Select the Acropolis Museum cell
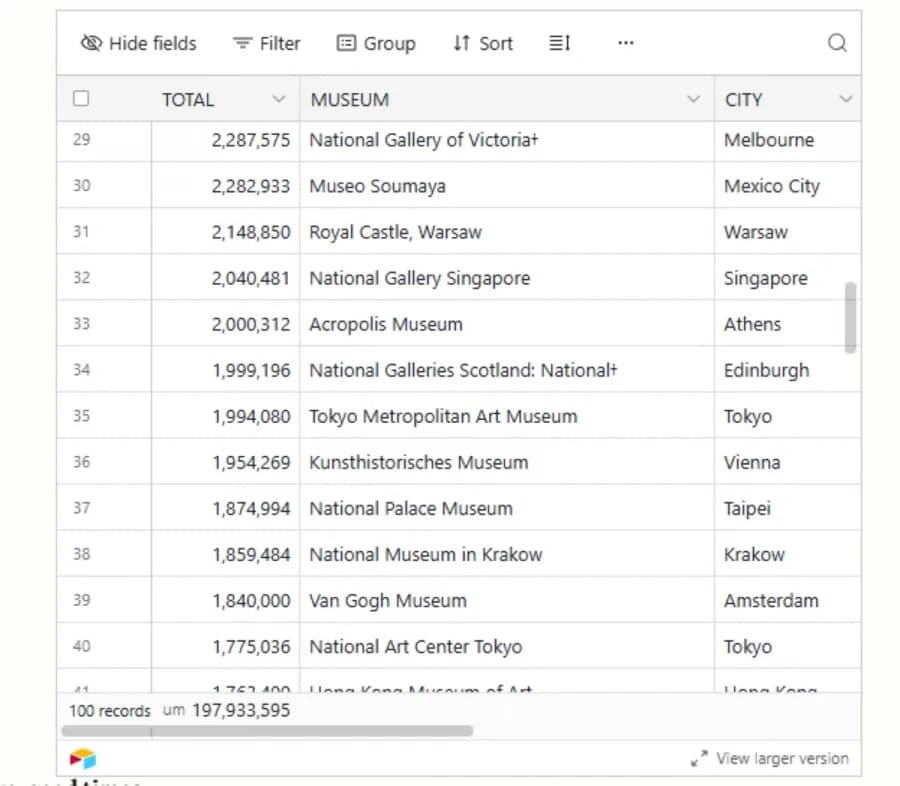The height and width of the screenshot is (786, 900). click(x=507, y=324)
